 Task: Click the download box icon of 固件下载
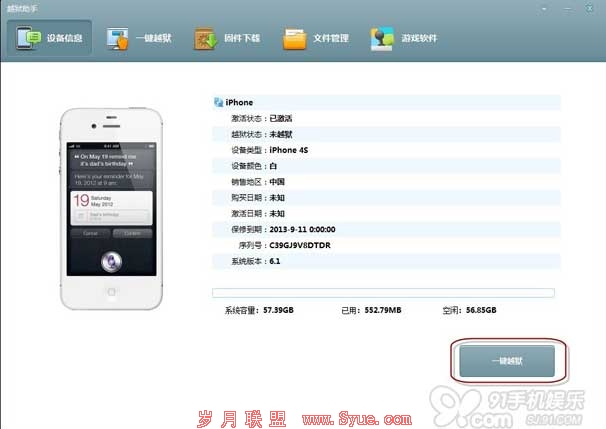[205, 38]
